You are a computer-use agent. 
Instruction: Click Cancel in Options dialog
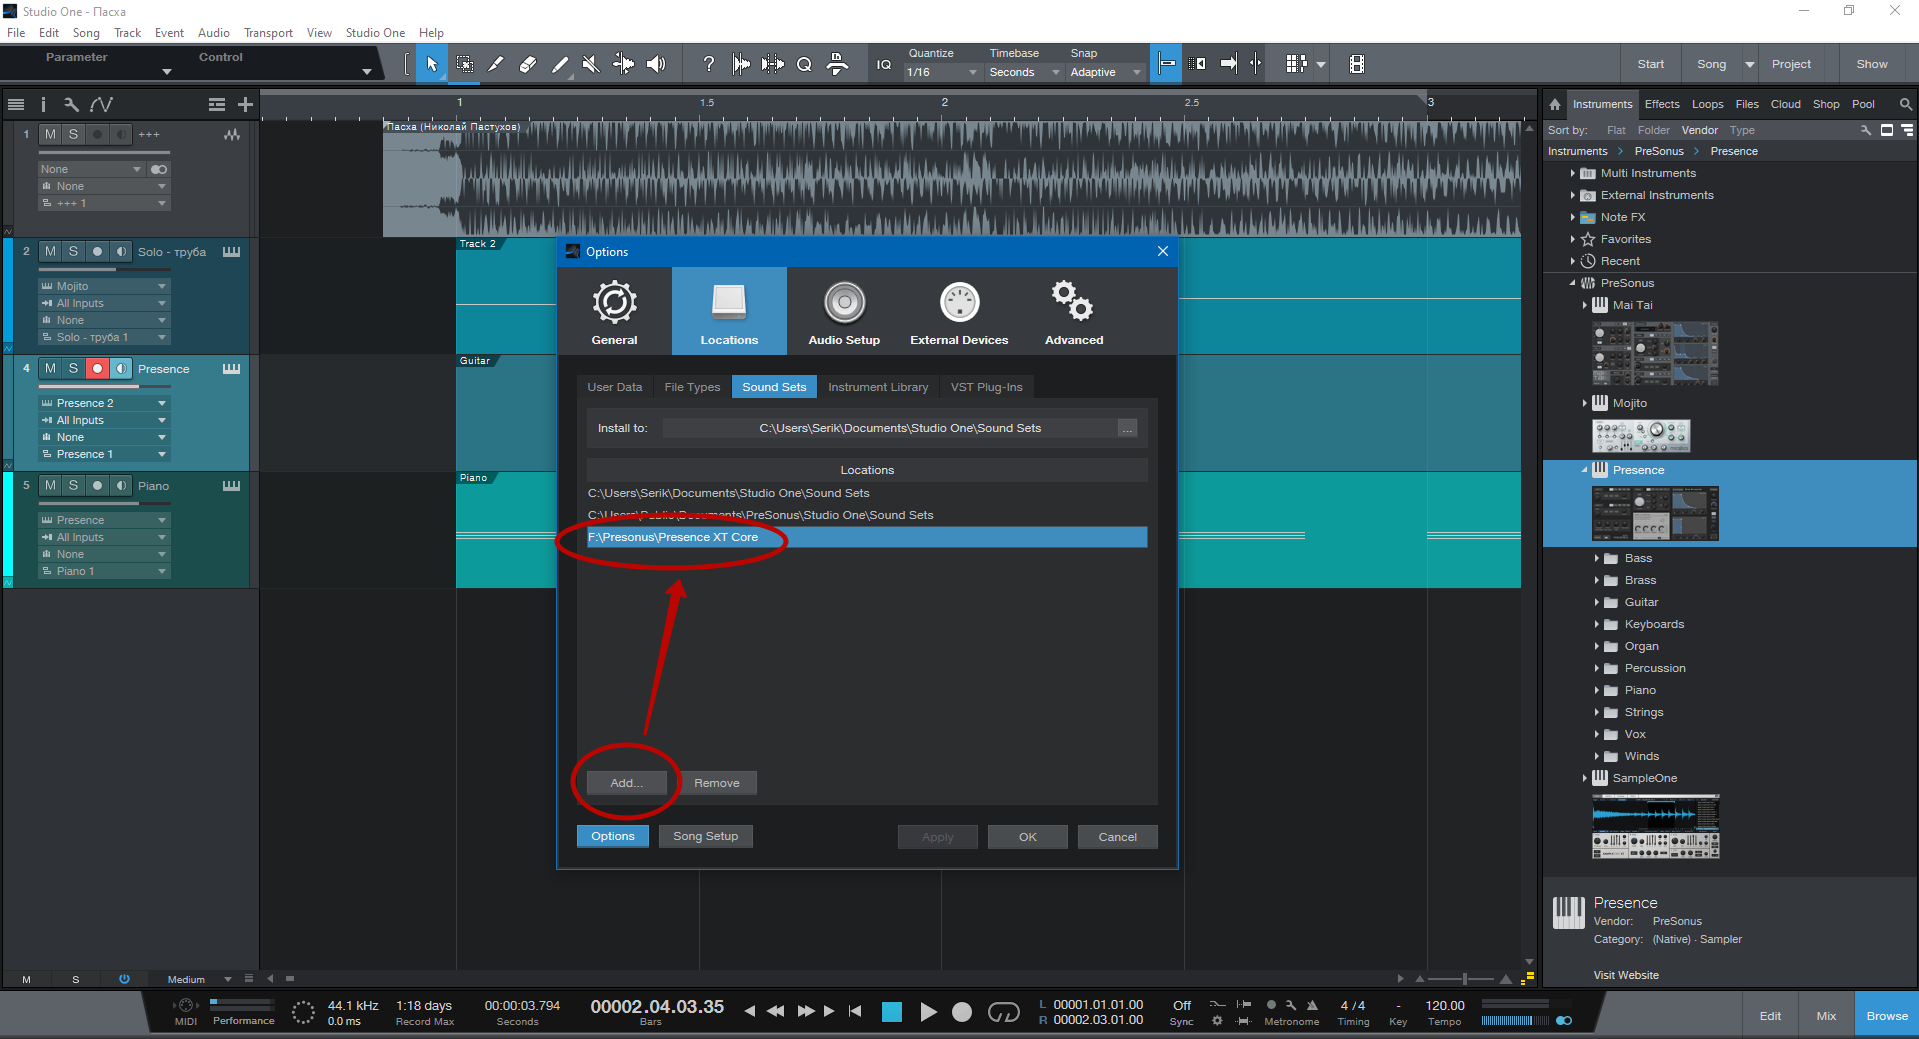click(x=1118, y=837)
